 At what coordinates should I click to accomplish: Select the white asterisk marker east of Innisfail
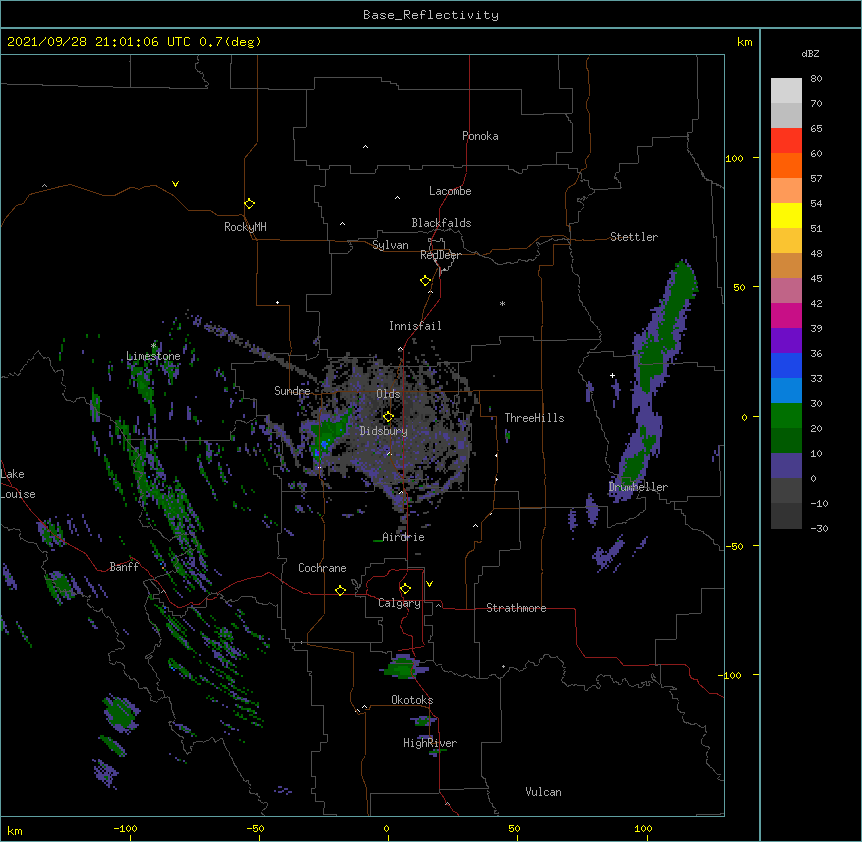coord(502,303)
